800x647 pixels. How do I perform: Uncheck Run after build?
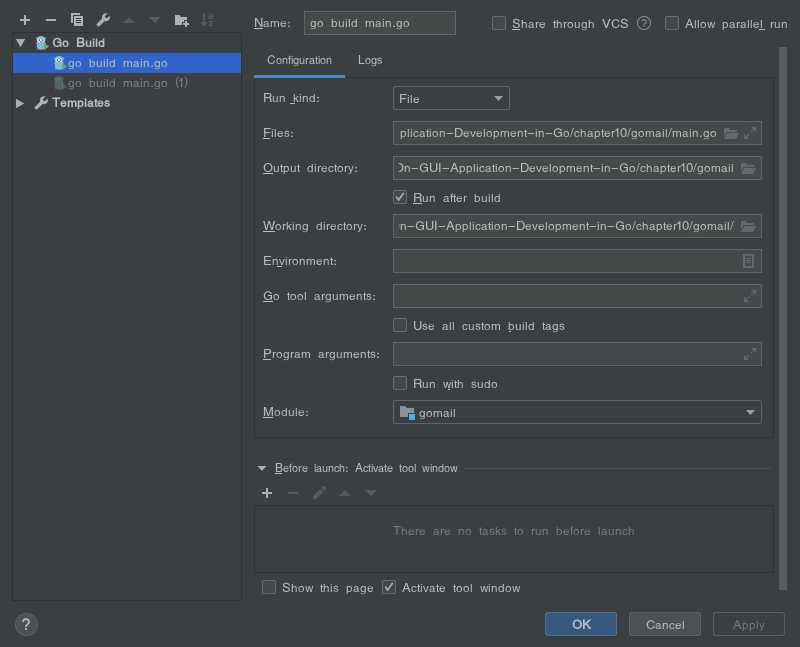point(400,197)
